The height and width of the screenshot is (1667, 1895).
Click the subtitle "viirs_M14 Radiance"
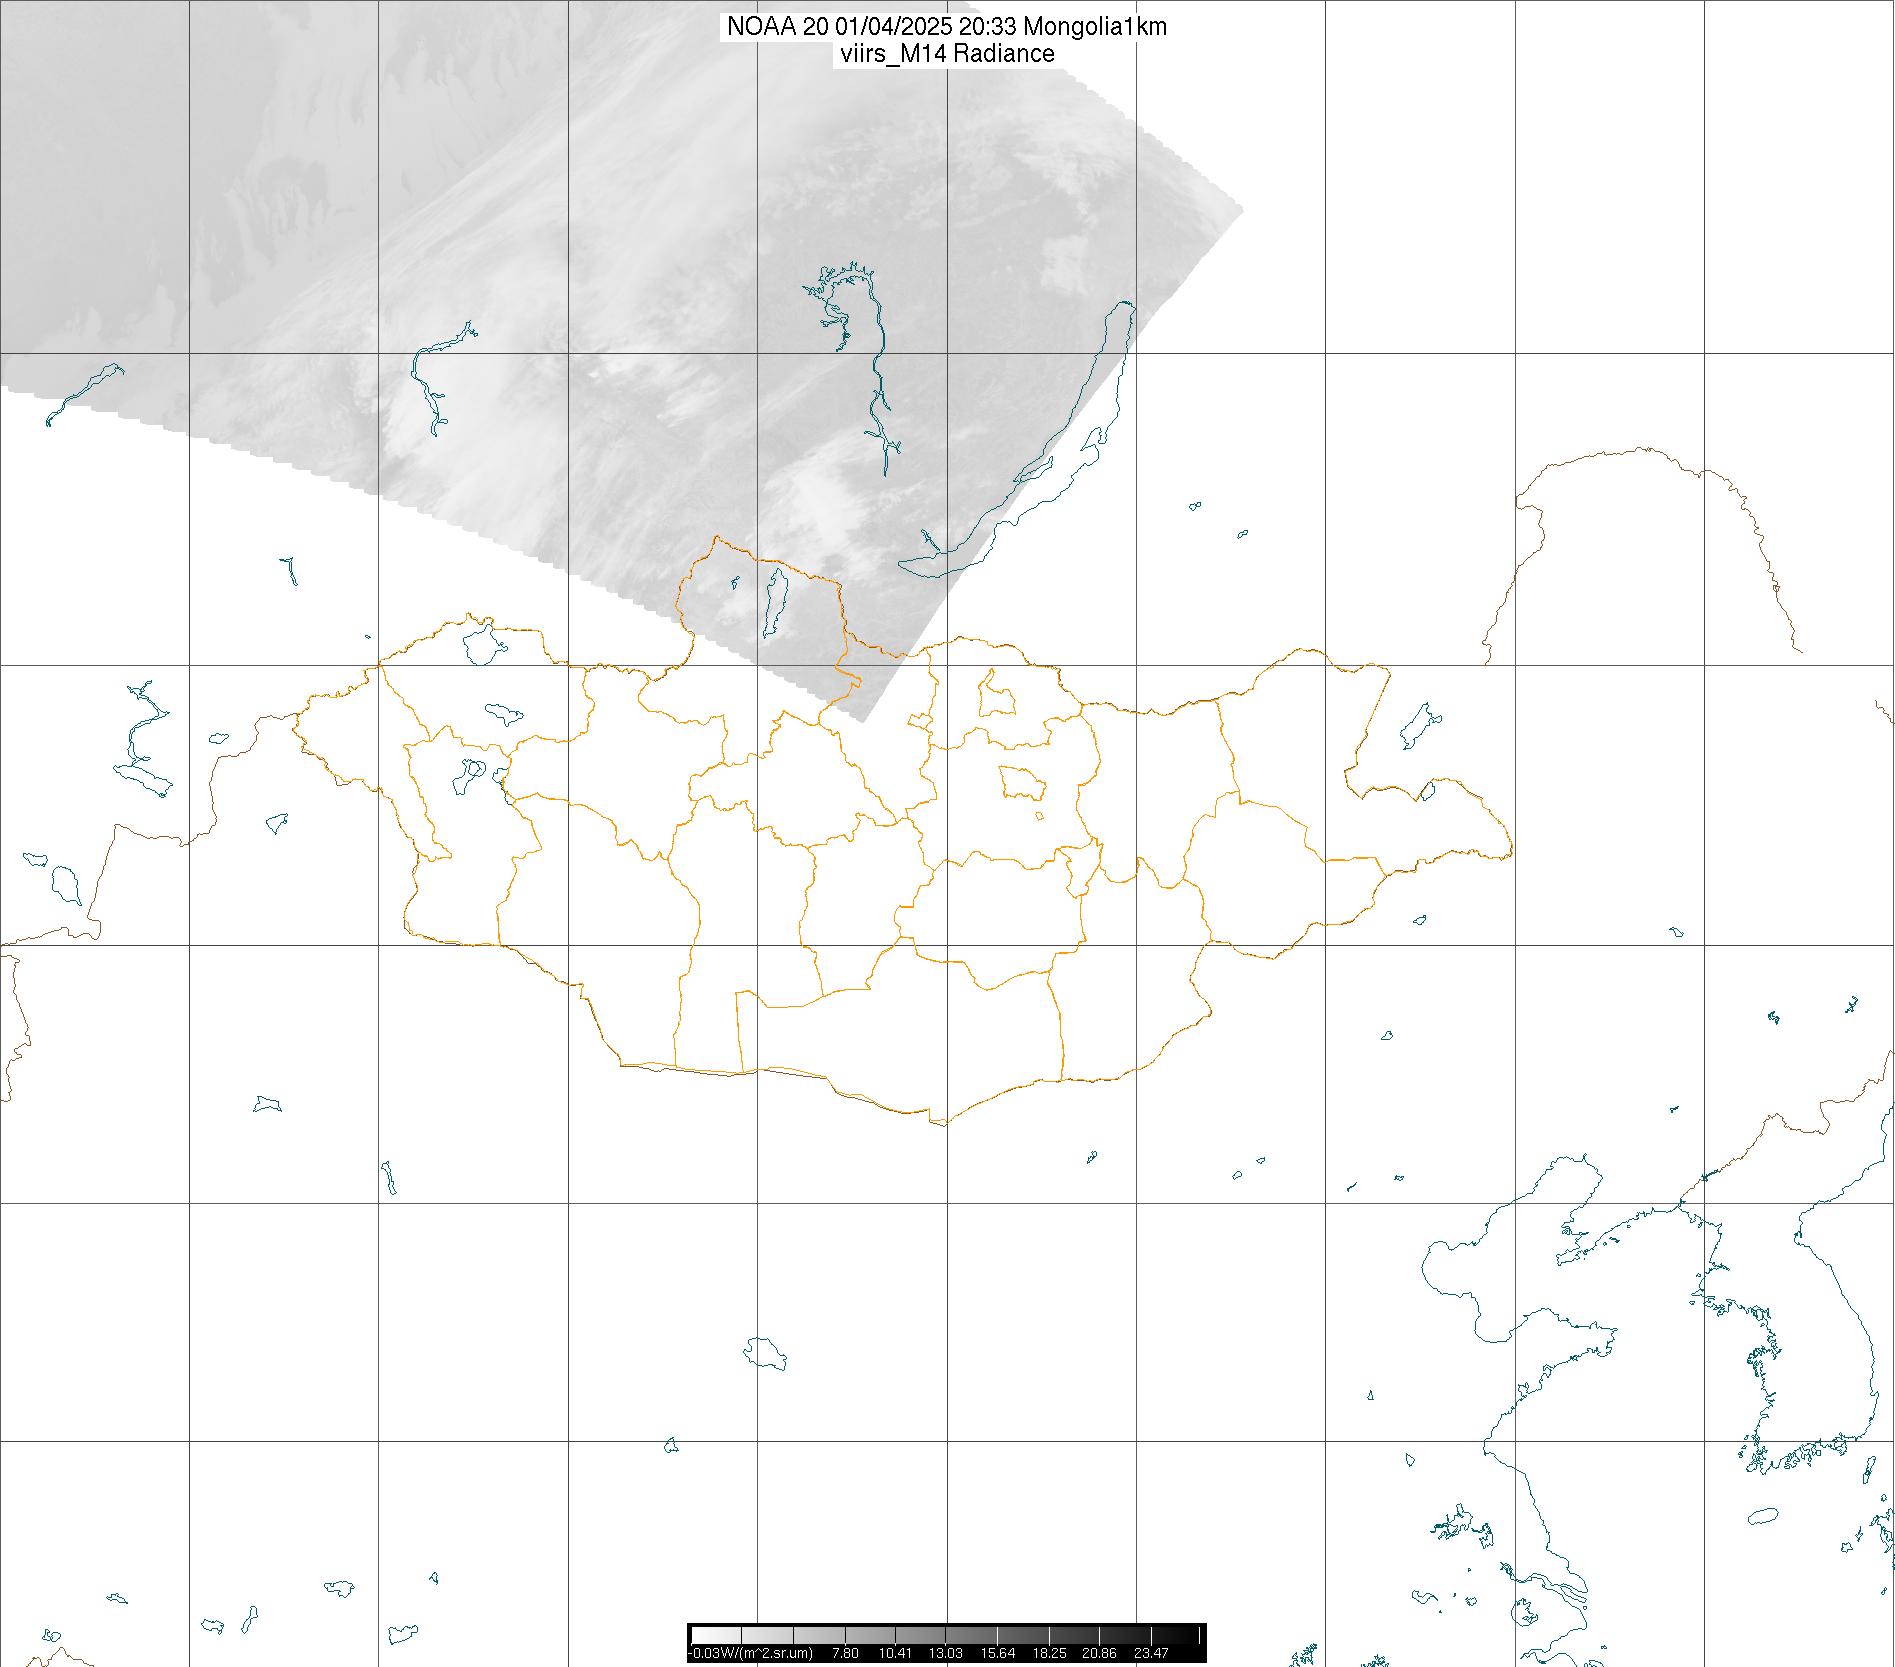946,54
